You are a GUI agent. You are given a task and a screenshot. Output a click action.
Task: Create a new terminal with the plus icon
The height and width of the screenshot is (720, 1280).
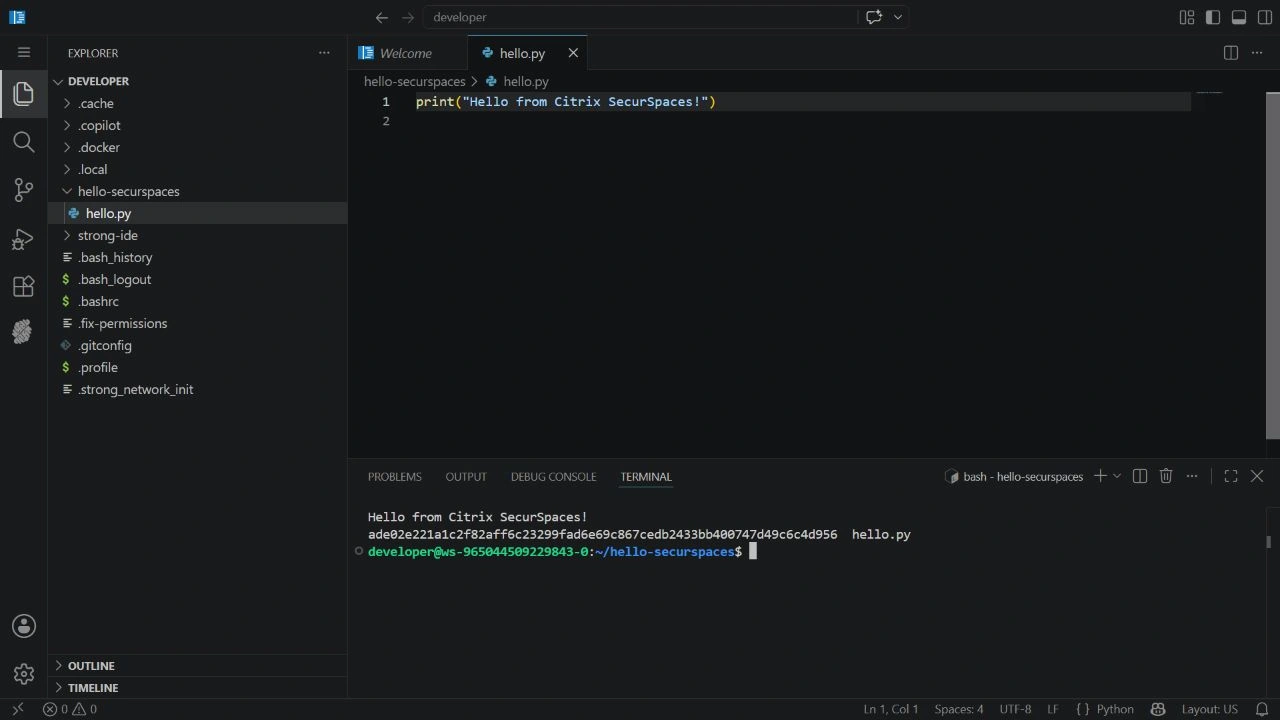(1100, 476)
